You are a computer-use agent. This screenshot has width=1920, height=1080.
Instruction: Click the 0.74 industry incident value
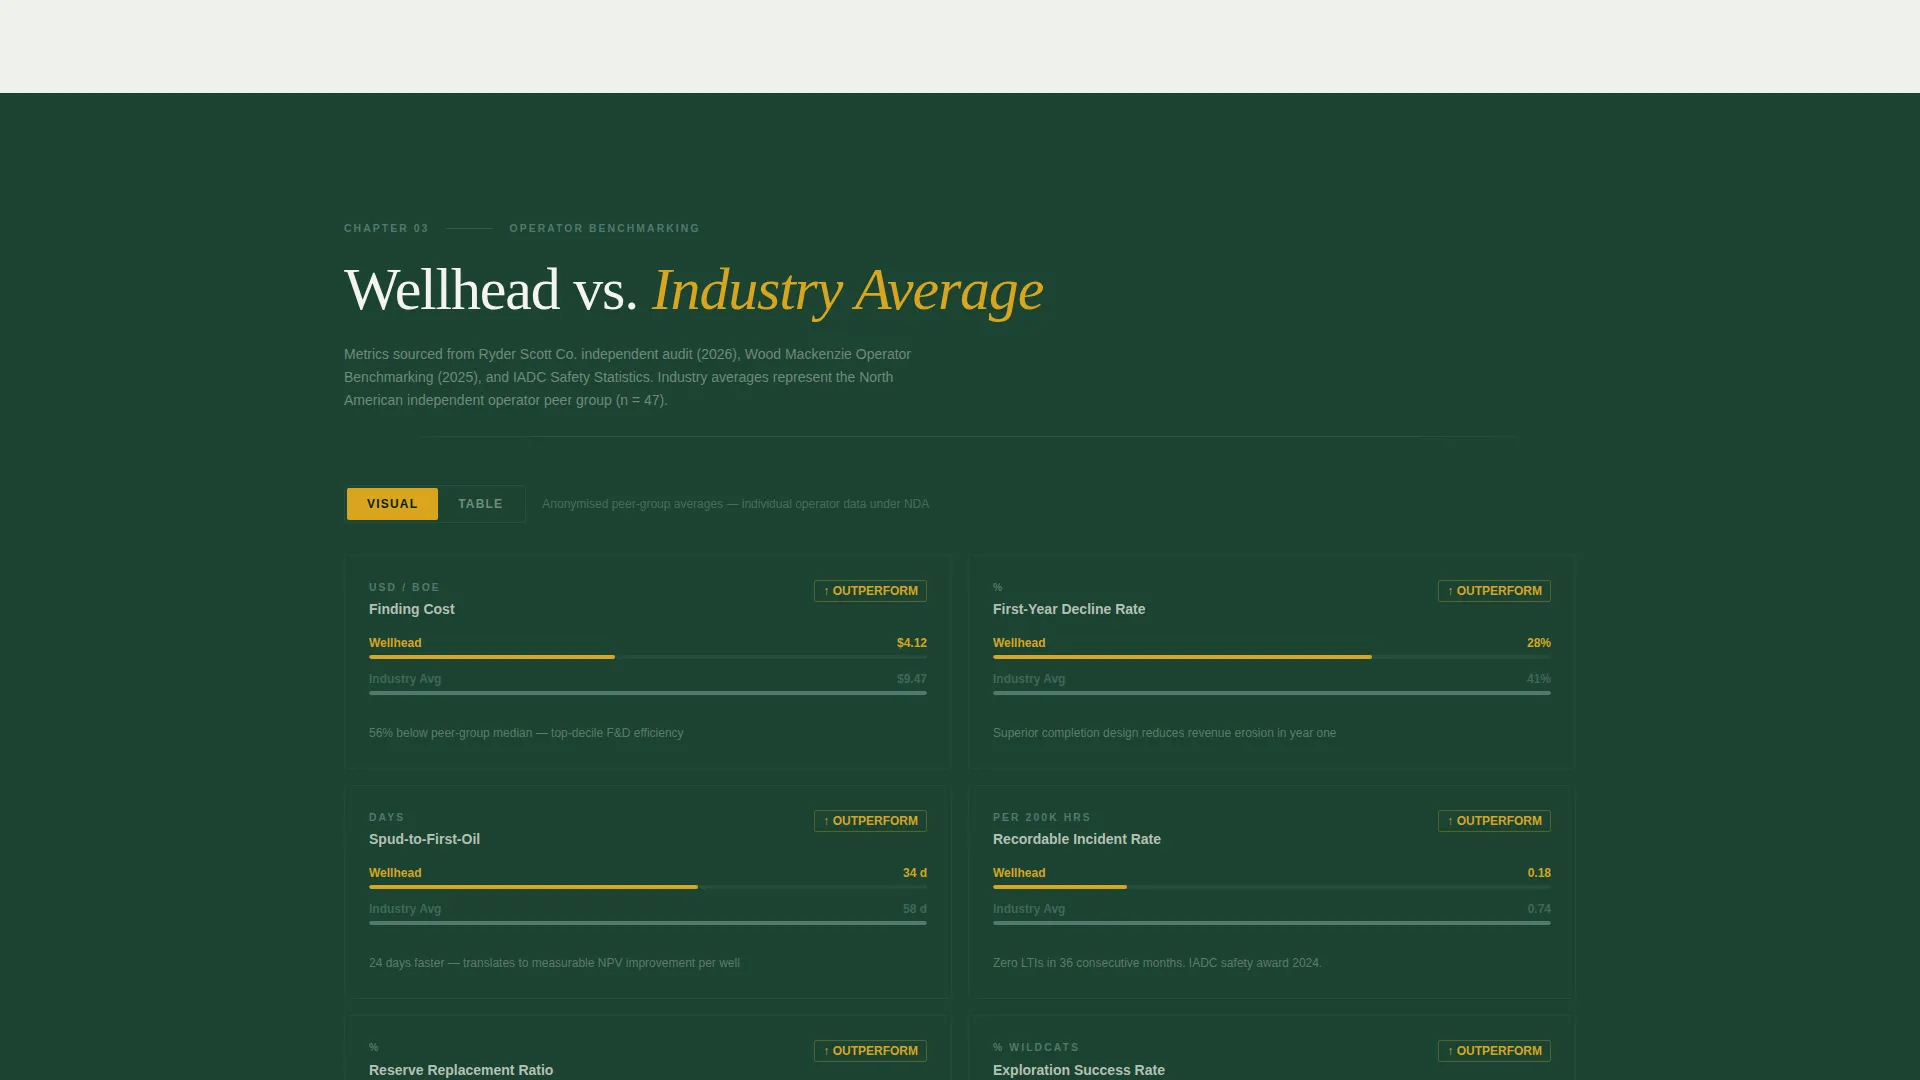point(1539,909)
